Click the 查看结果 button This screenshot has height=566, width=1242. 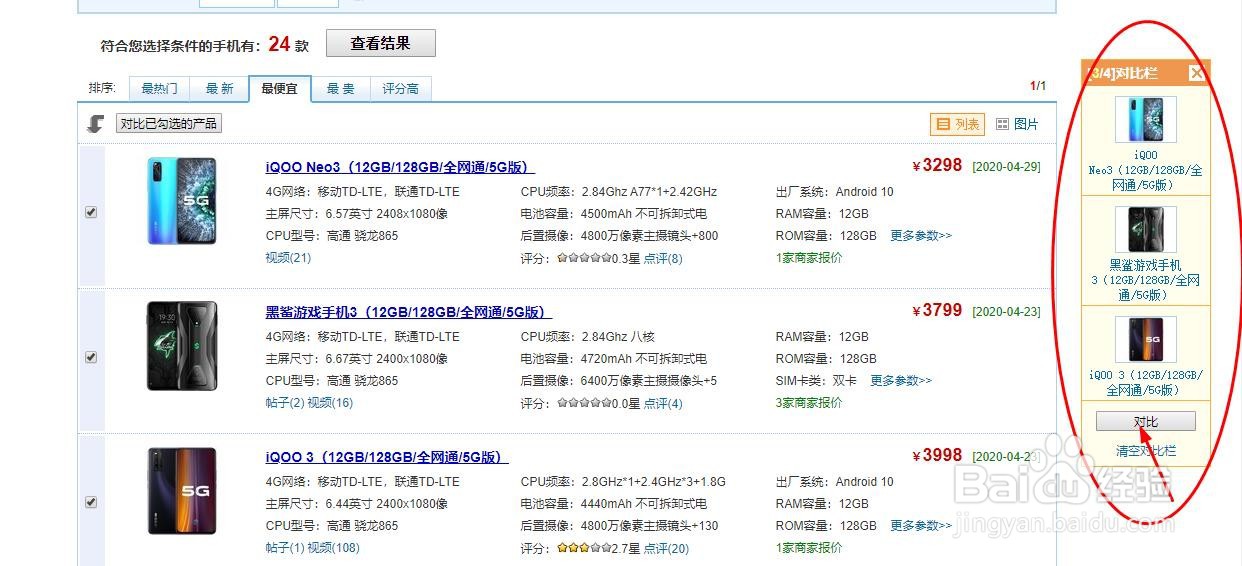tap(380, 43)
